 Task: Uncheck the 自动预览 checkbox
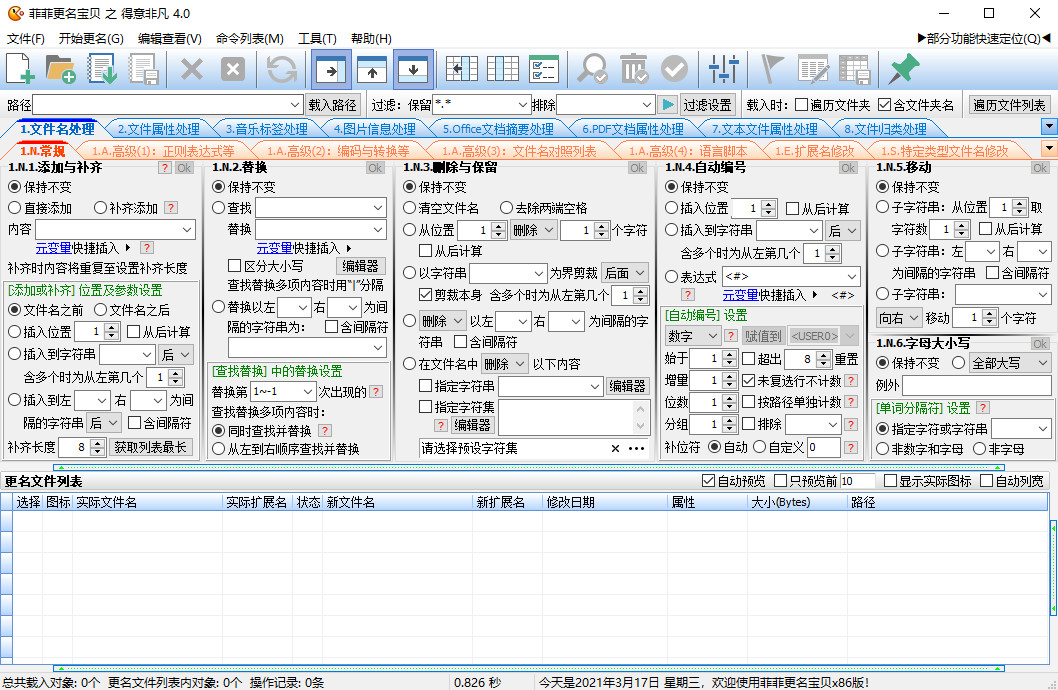(708, 481)
